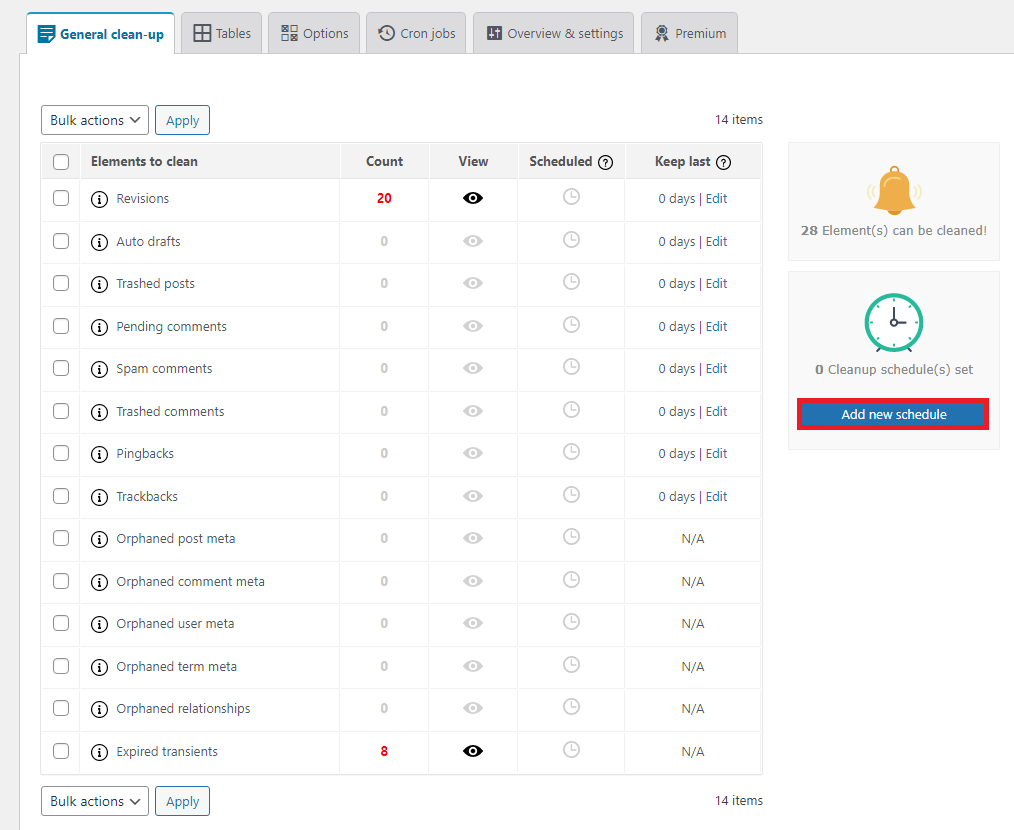The image size is (1014, 830).
Task: Click the bell notification icon
Action: click(x=893, y=190)
